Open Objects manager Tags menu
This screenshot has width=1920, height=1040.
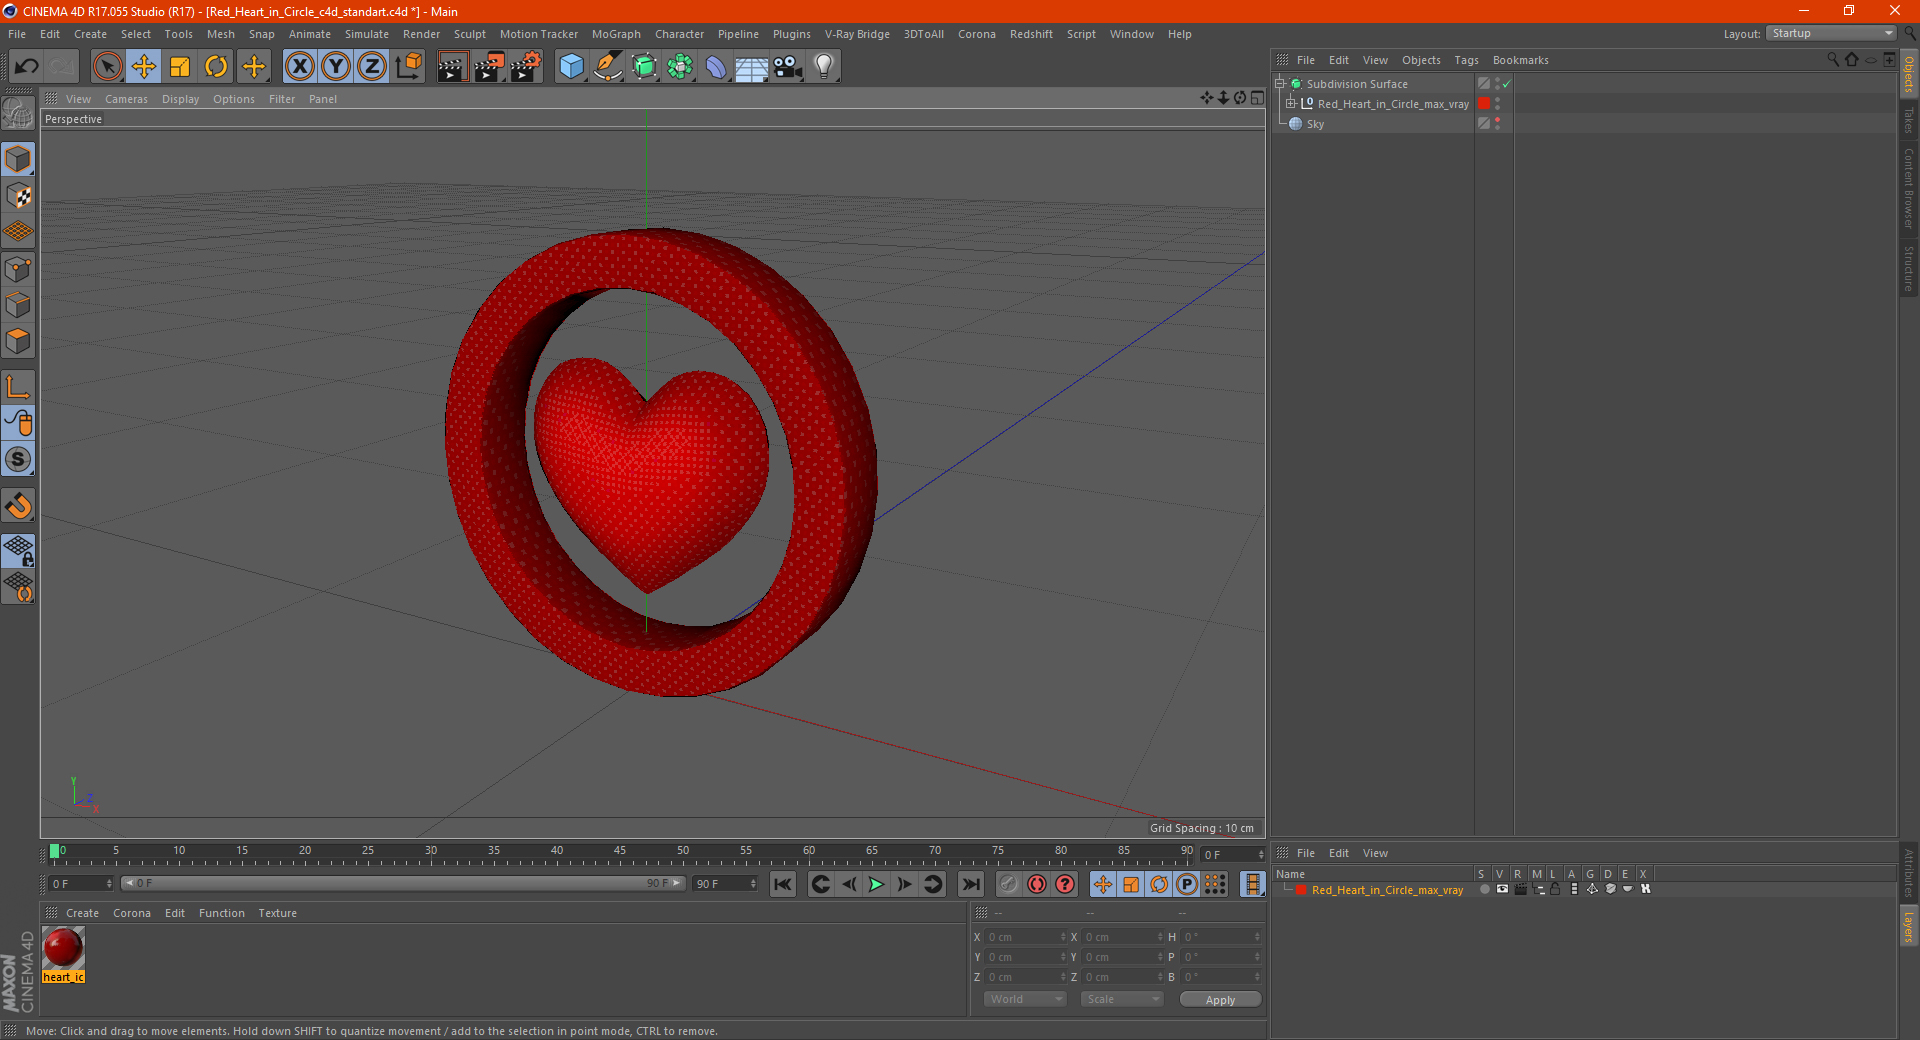point(1466,60)
